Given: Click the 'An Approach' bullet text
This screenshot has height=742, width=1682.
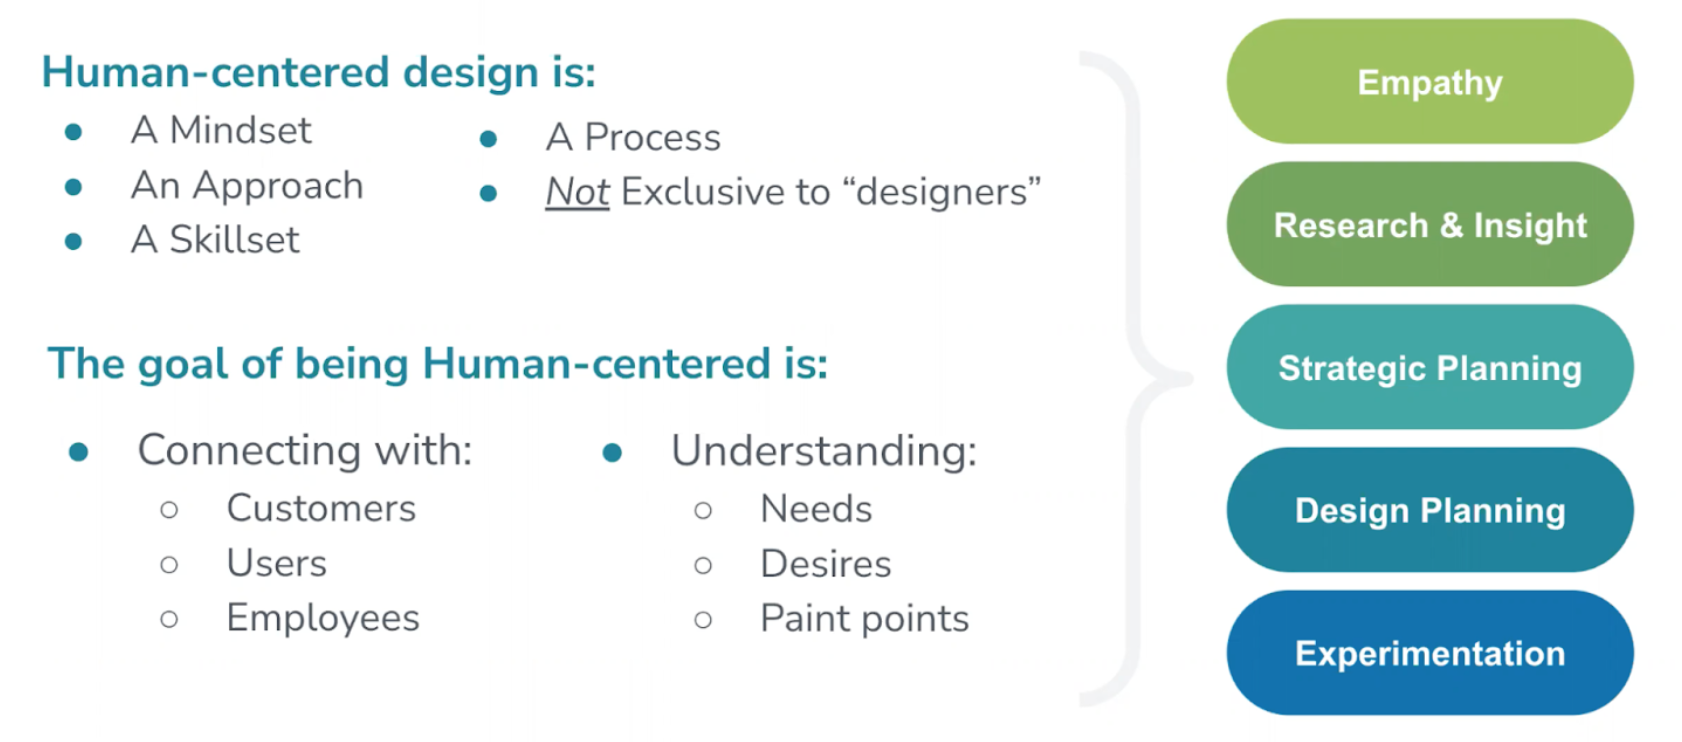Looking at the screenshot, I should 247,186.
